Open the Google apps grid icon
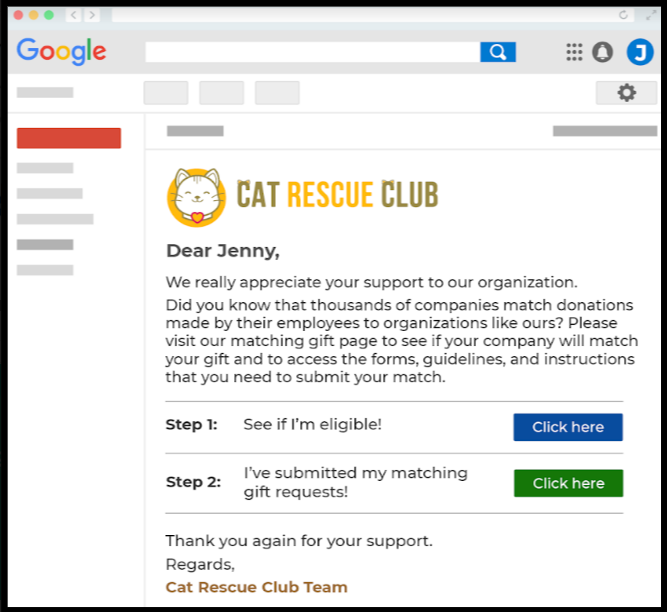The height and width of the screenshot is (612, 667). [574, 52]
